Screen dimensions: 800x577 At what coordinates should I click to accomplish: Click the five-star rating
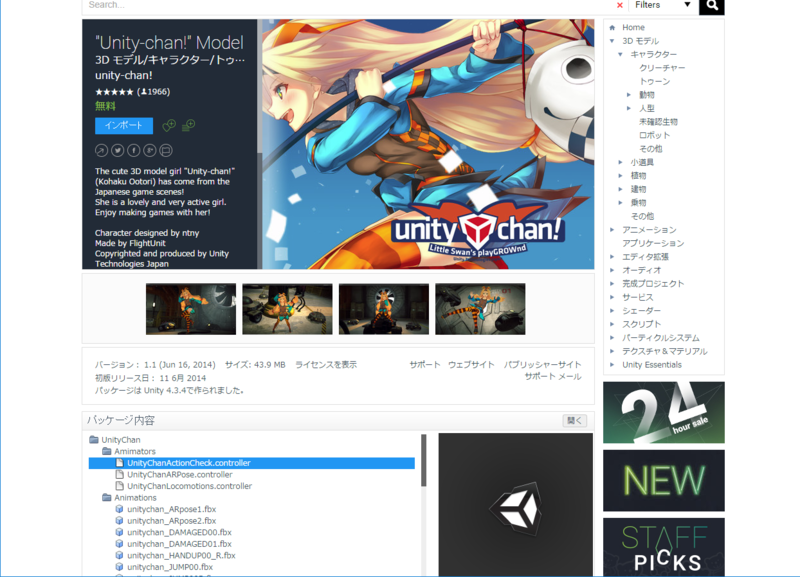click(x=114, y=92)
